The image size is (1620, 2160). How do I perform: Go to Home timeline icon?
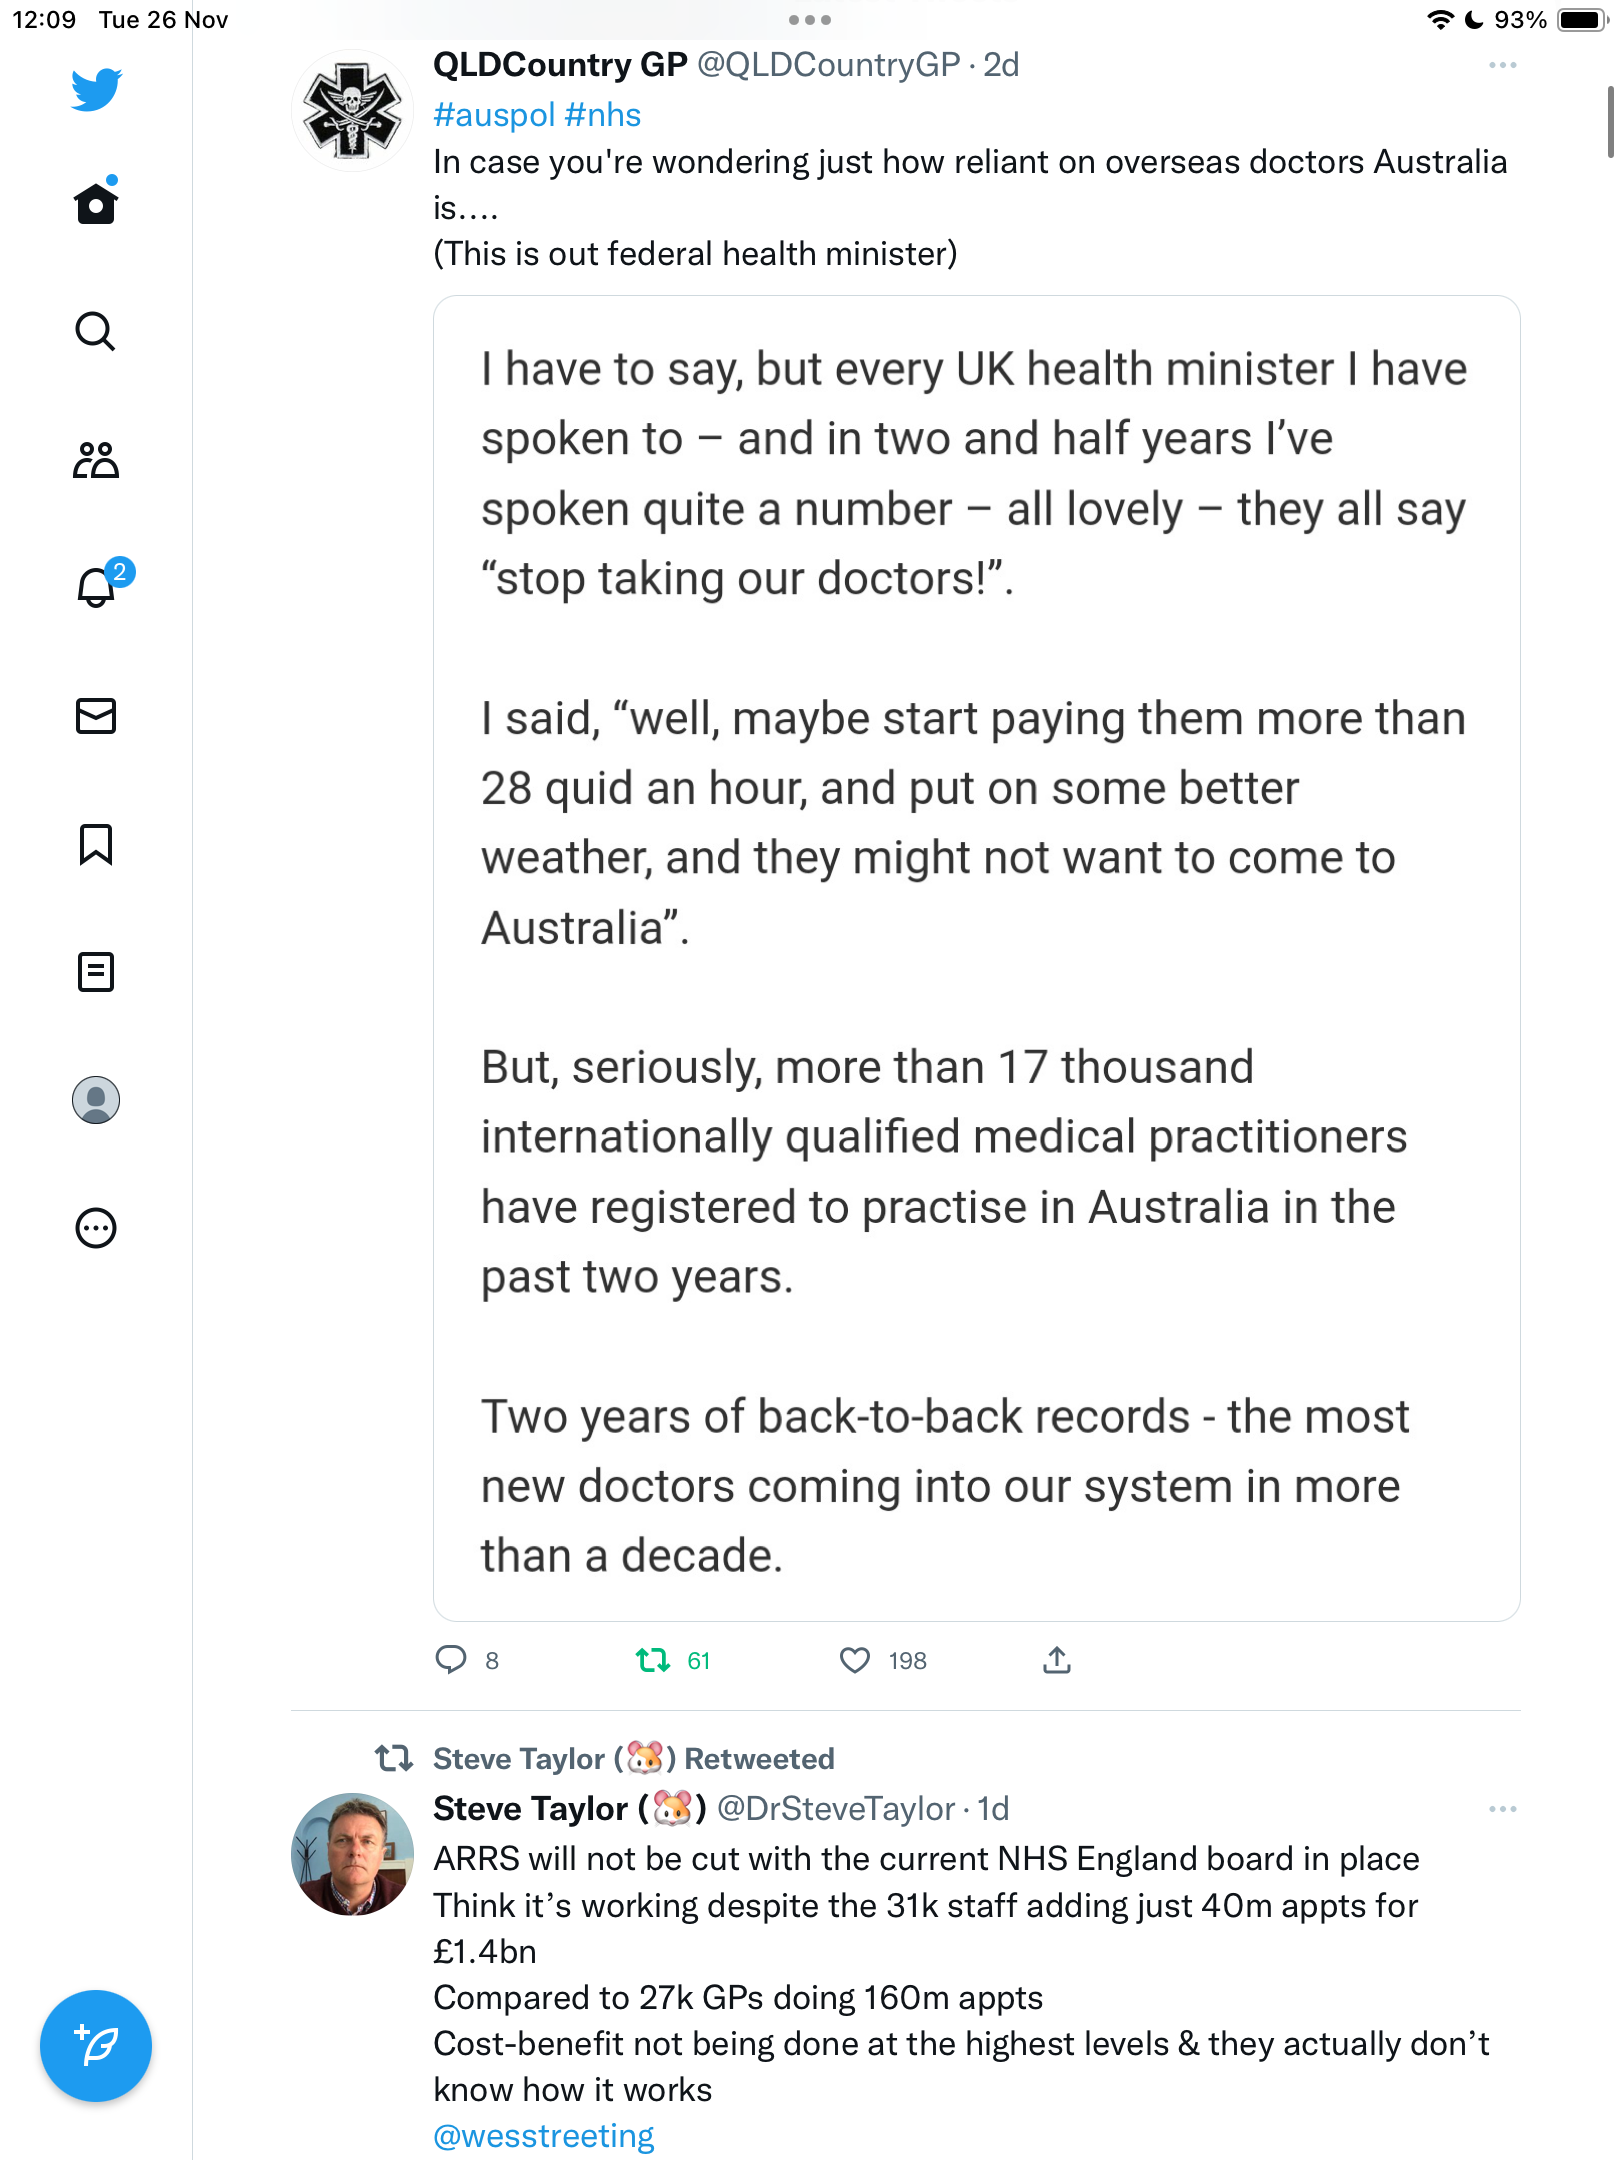click(96, 202)
